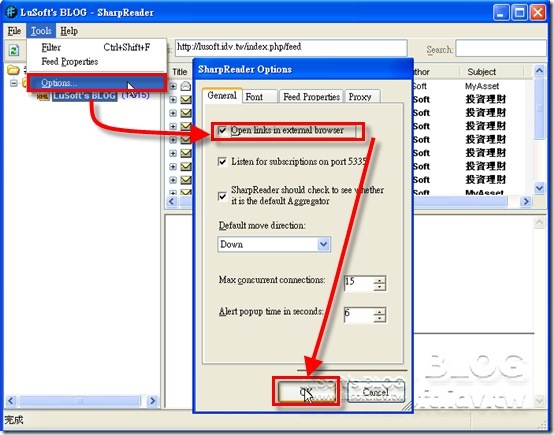Click message list horizontal scroll right arrow
Image resolution: width=554 pixels, height=435 pixels.
(526, 201)
